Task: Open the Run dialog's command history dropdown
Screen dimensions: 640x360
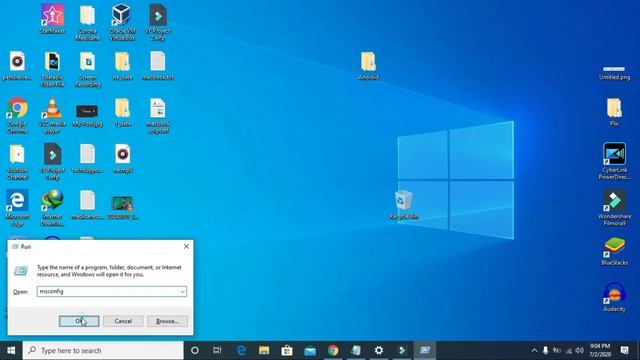Action: pos(182,291)
